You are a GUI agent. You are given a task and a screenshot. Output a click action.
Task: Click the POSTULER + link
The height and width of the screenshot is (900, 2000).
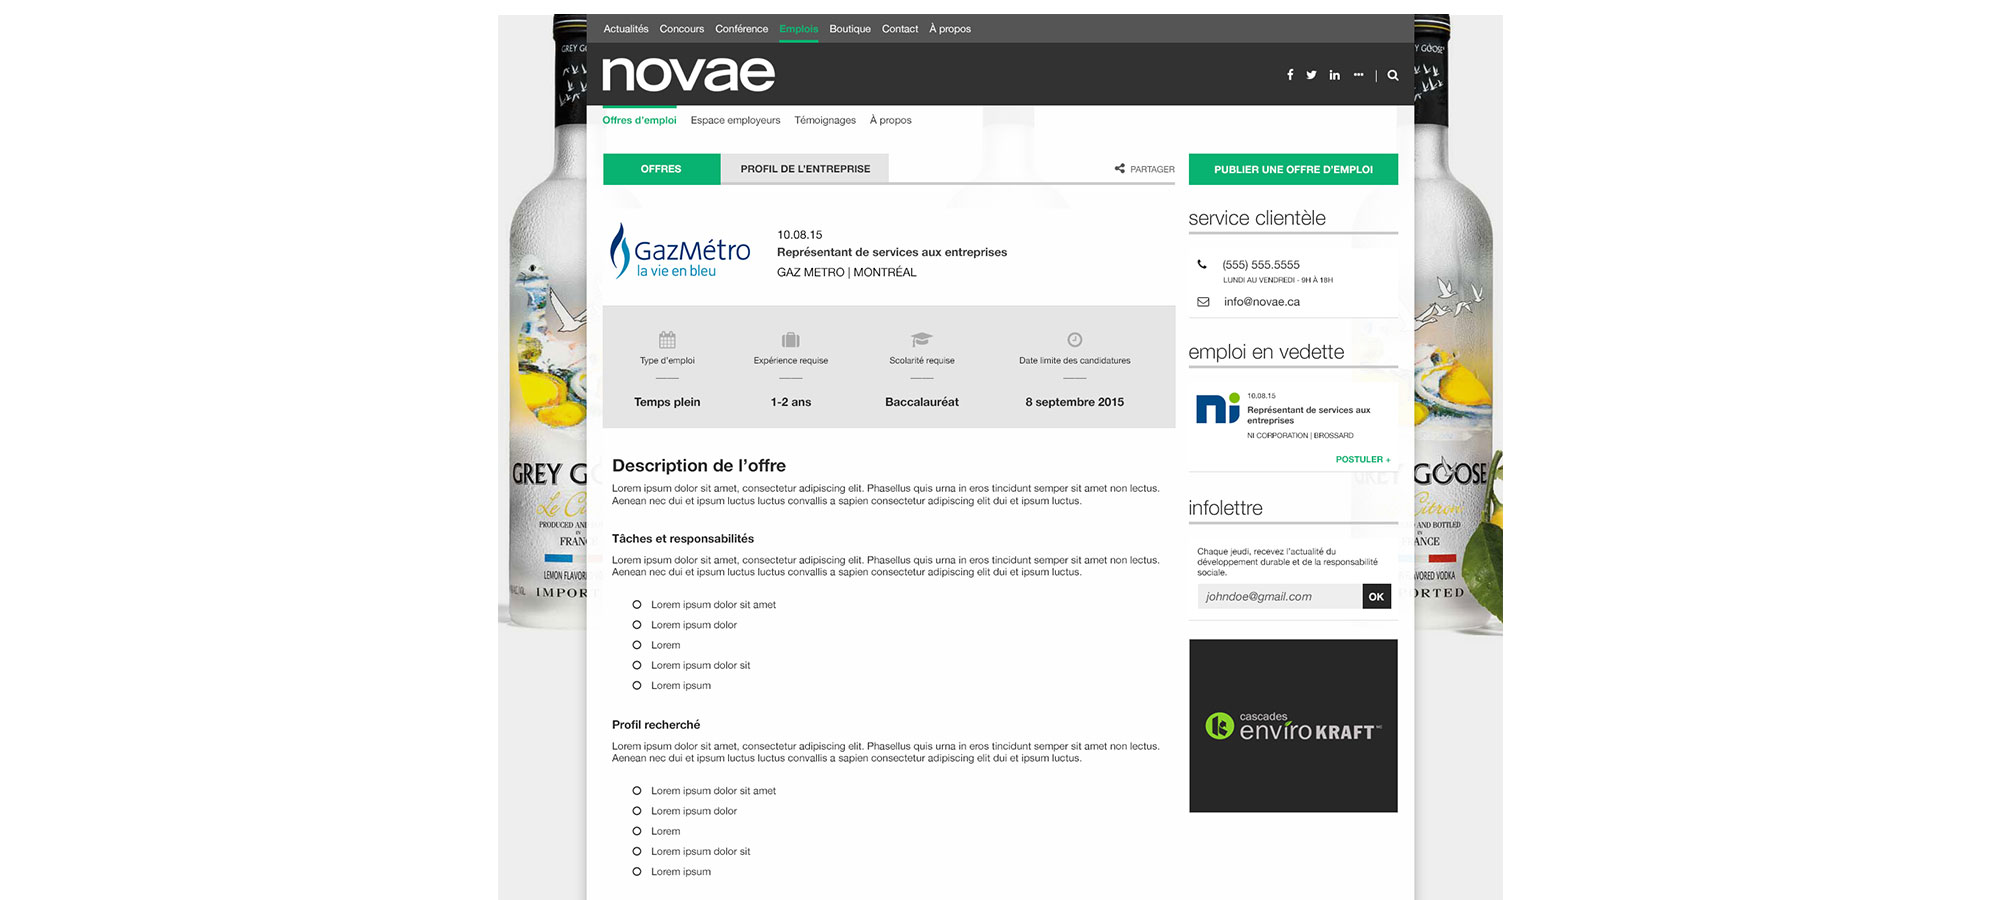[1363, 460]
